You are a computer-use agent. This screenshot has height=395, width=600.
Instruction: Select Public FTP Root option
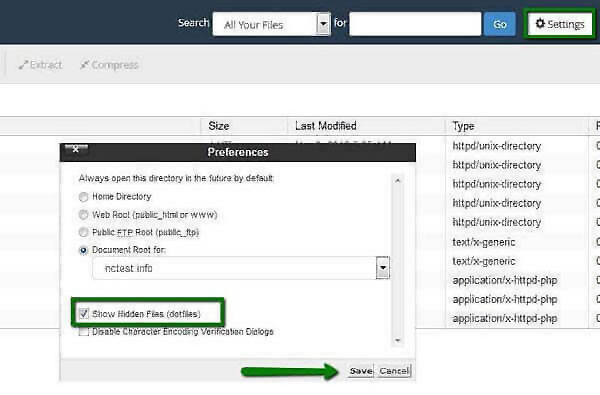[x=83, y=232]
